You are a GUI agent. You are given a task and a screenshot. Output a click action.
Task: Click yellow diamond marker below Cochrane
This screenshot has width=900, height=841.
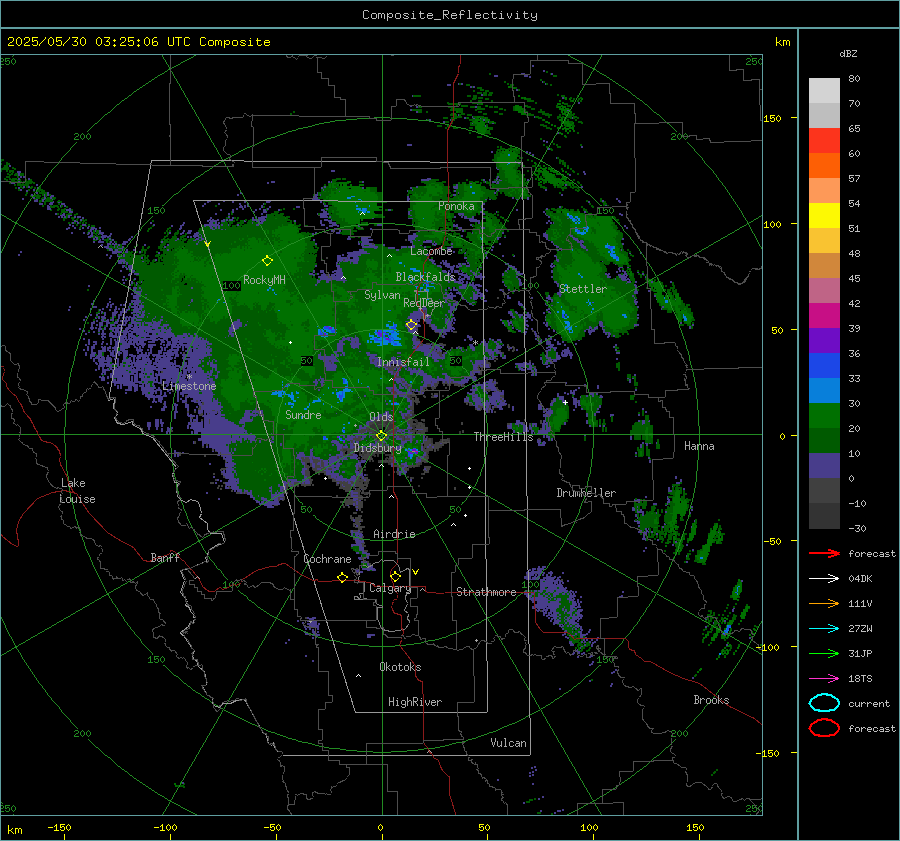[x=342, y=577]
